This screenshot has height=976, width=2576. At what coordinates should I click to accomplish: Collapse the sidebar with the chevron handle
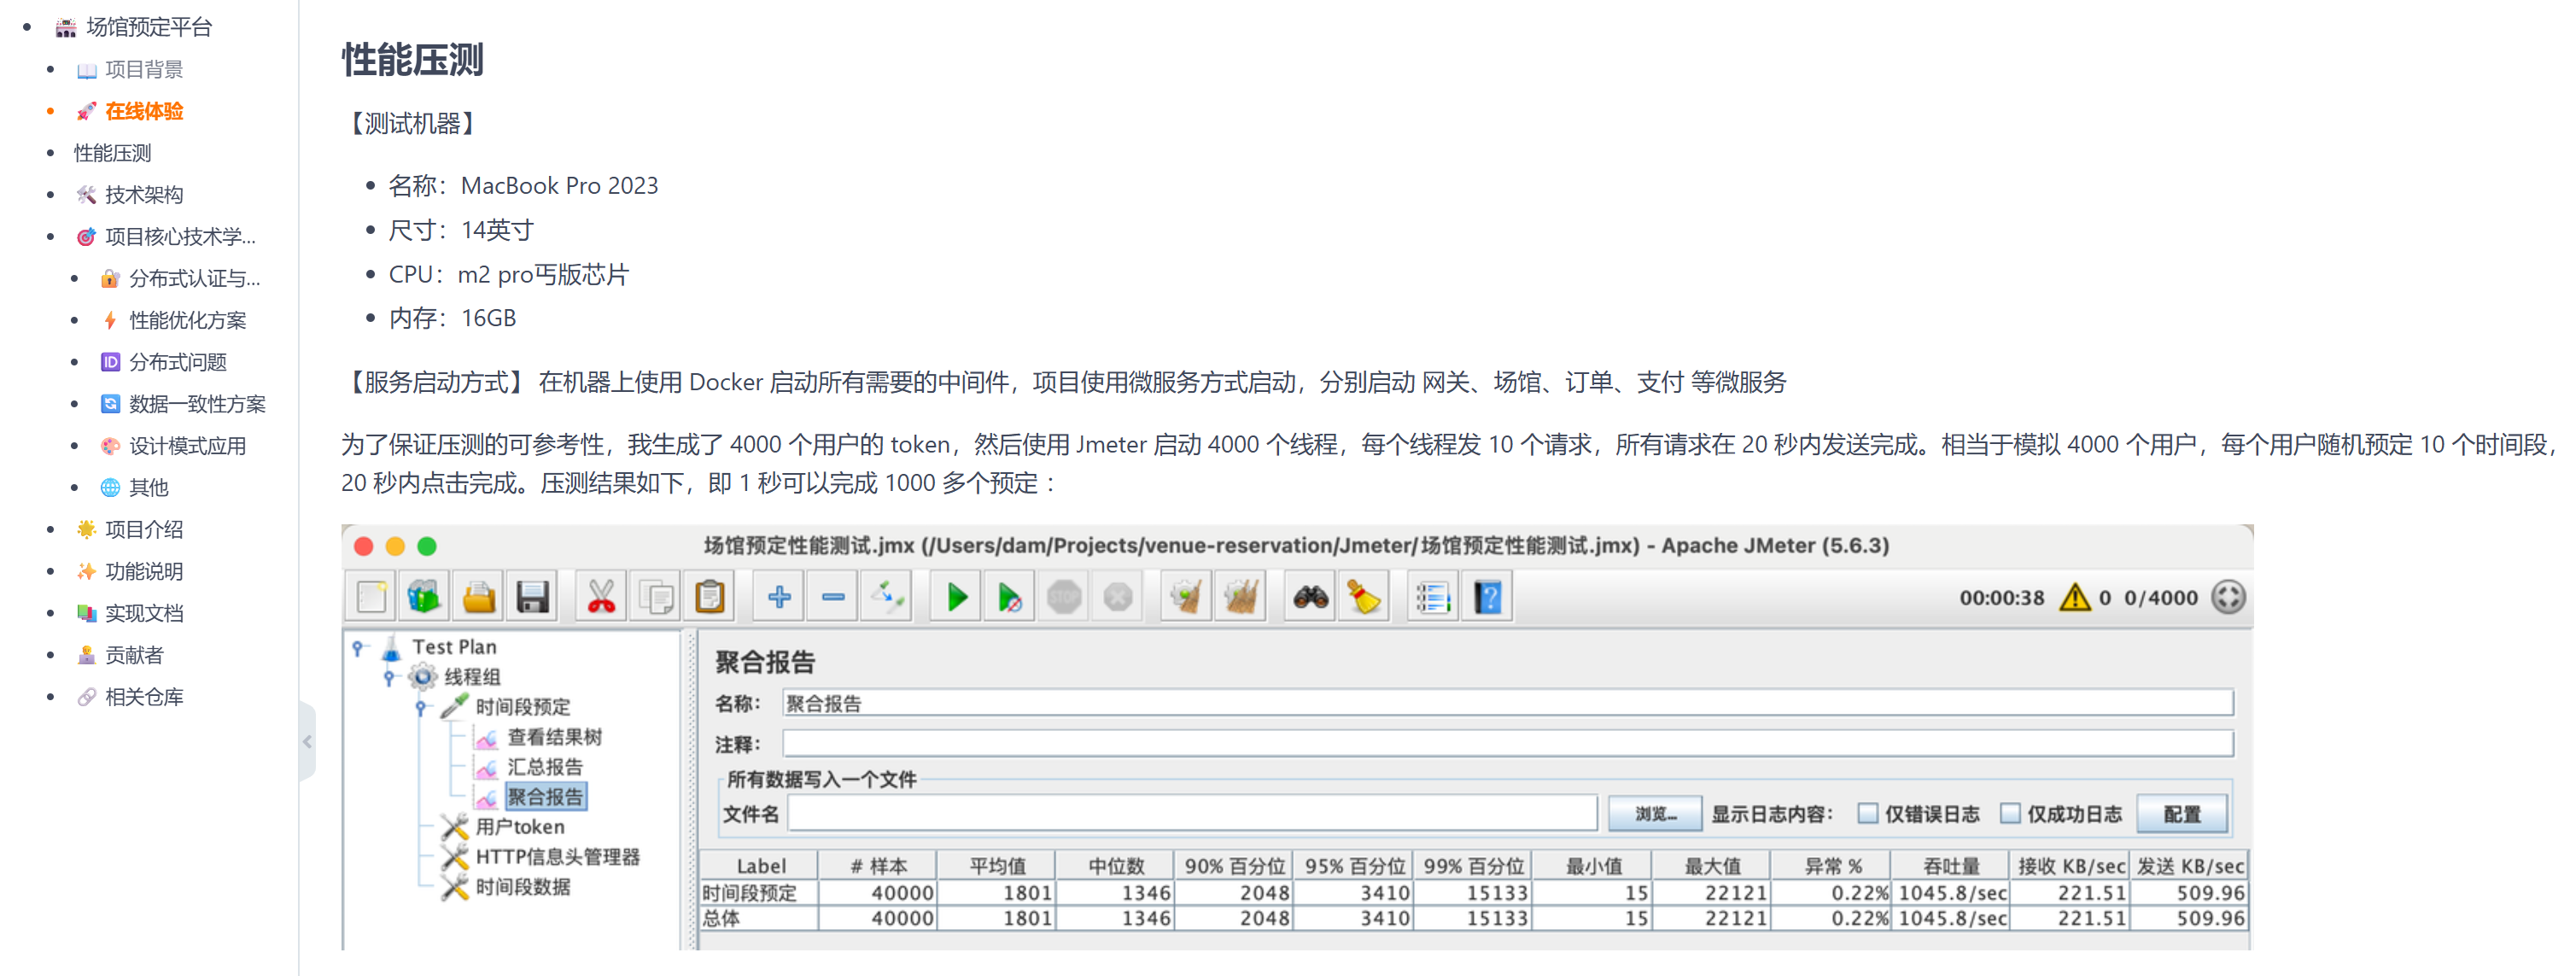click(x=308, y=741)
